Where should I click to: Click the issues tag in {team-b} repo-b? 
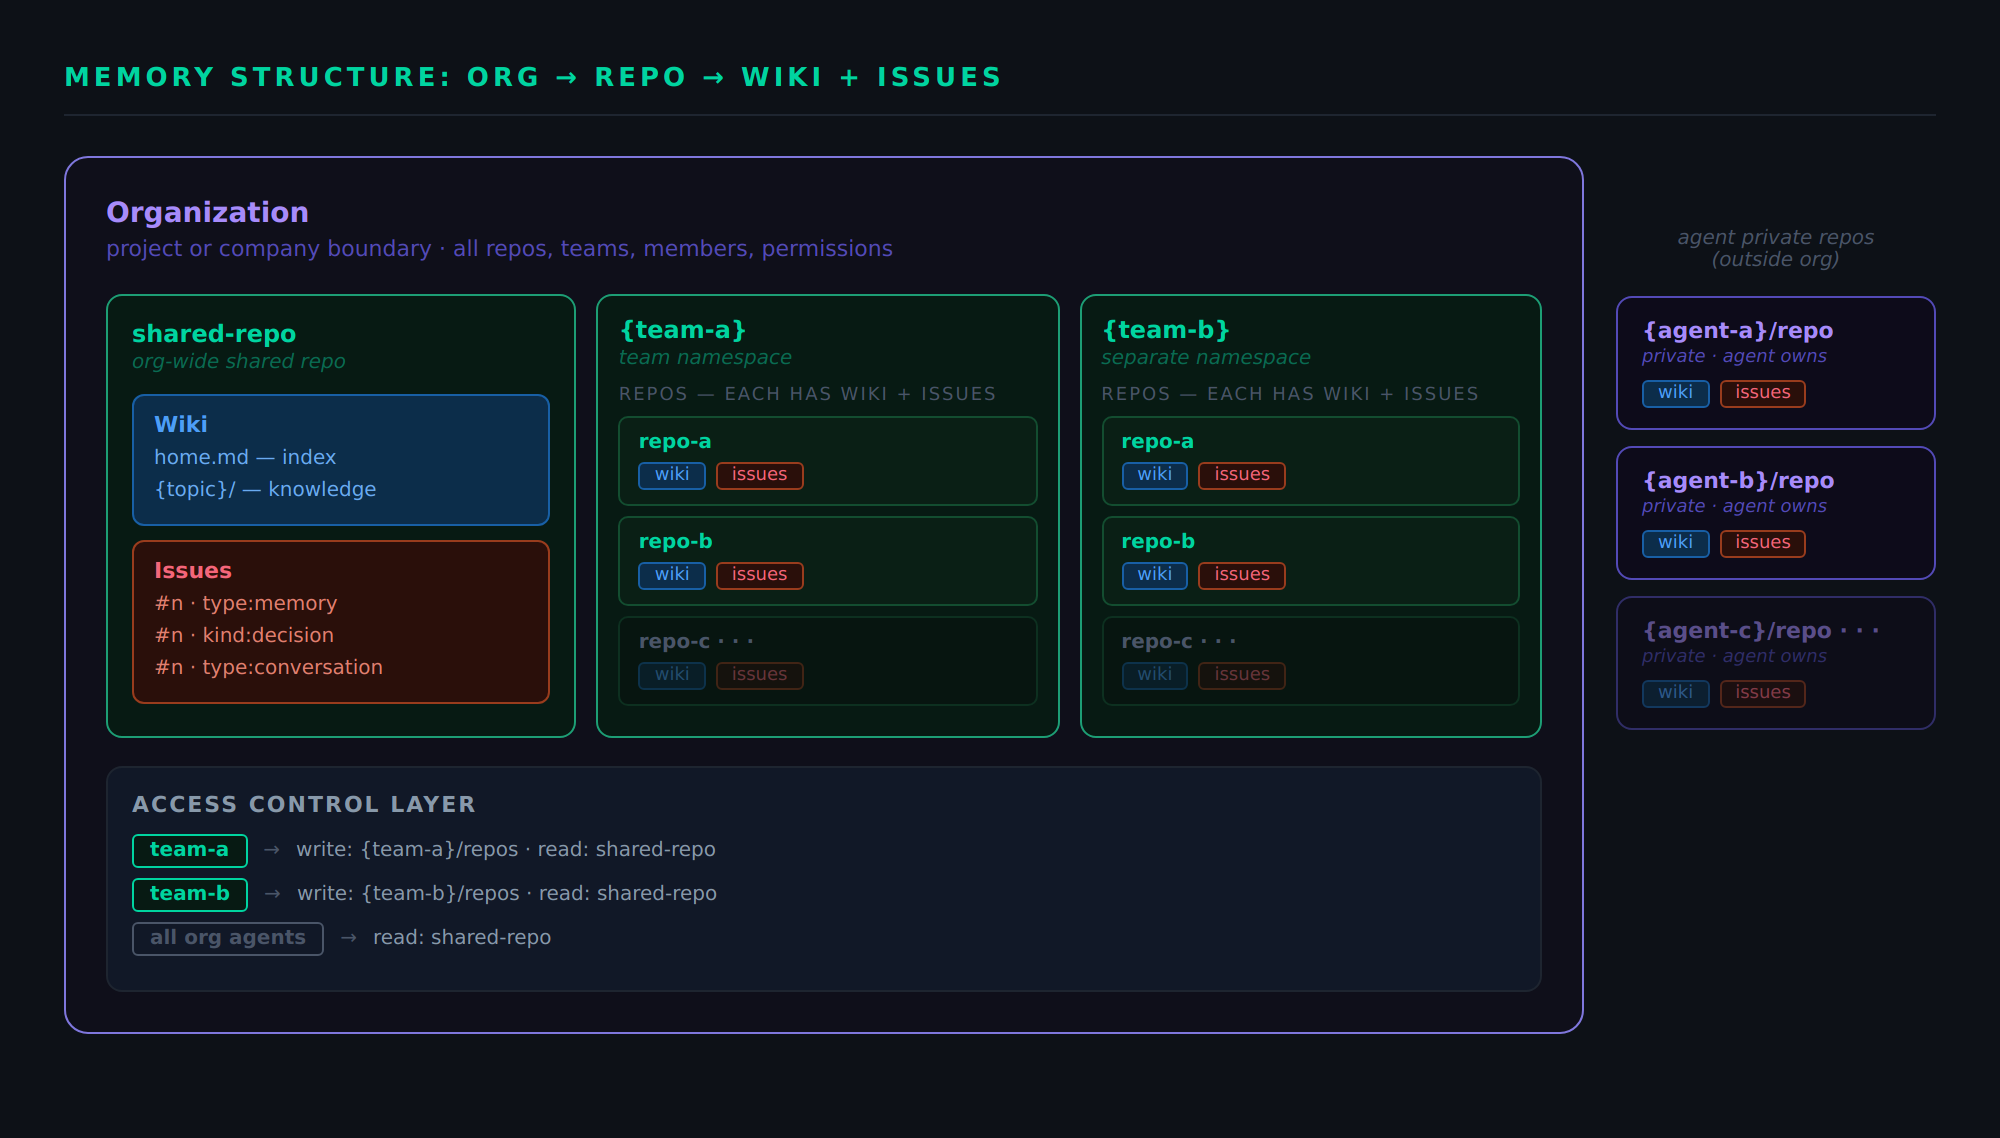tap(1242, 575)
